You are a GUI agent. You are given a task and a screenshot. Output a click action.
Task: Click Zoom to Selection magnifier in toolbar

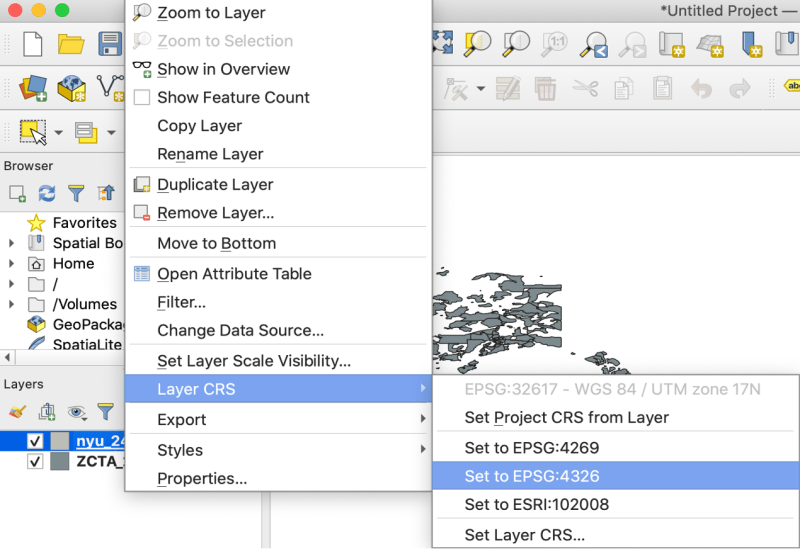(478, 44)
